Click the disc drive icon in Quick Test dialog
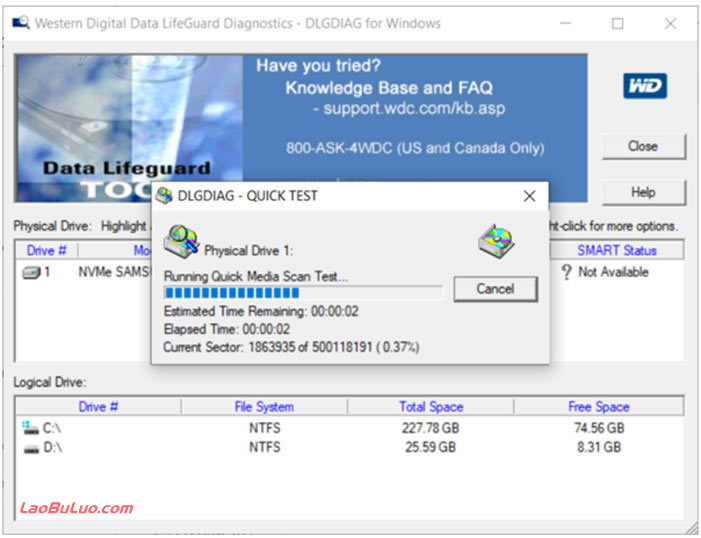701x538 pixels. pyautogui.click(x=496, y=241)
